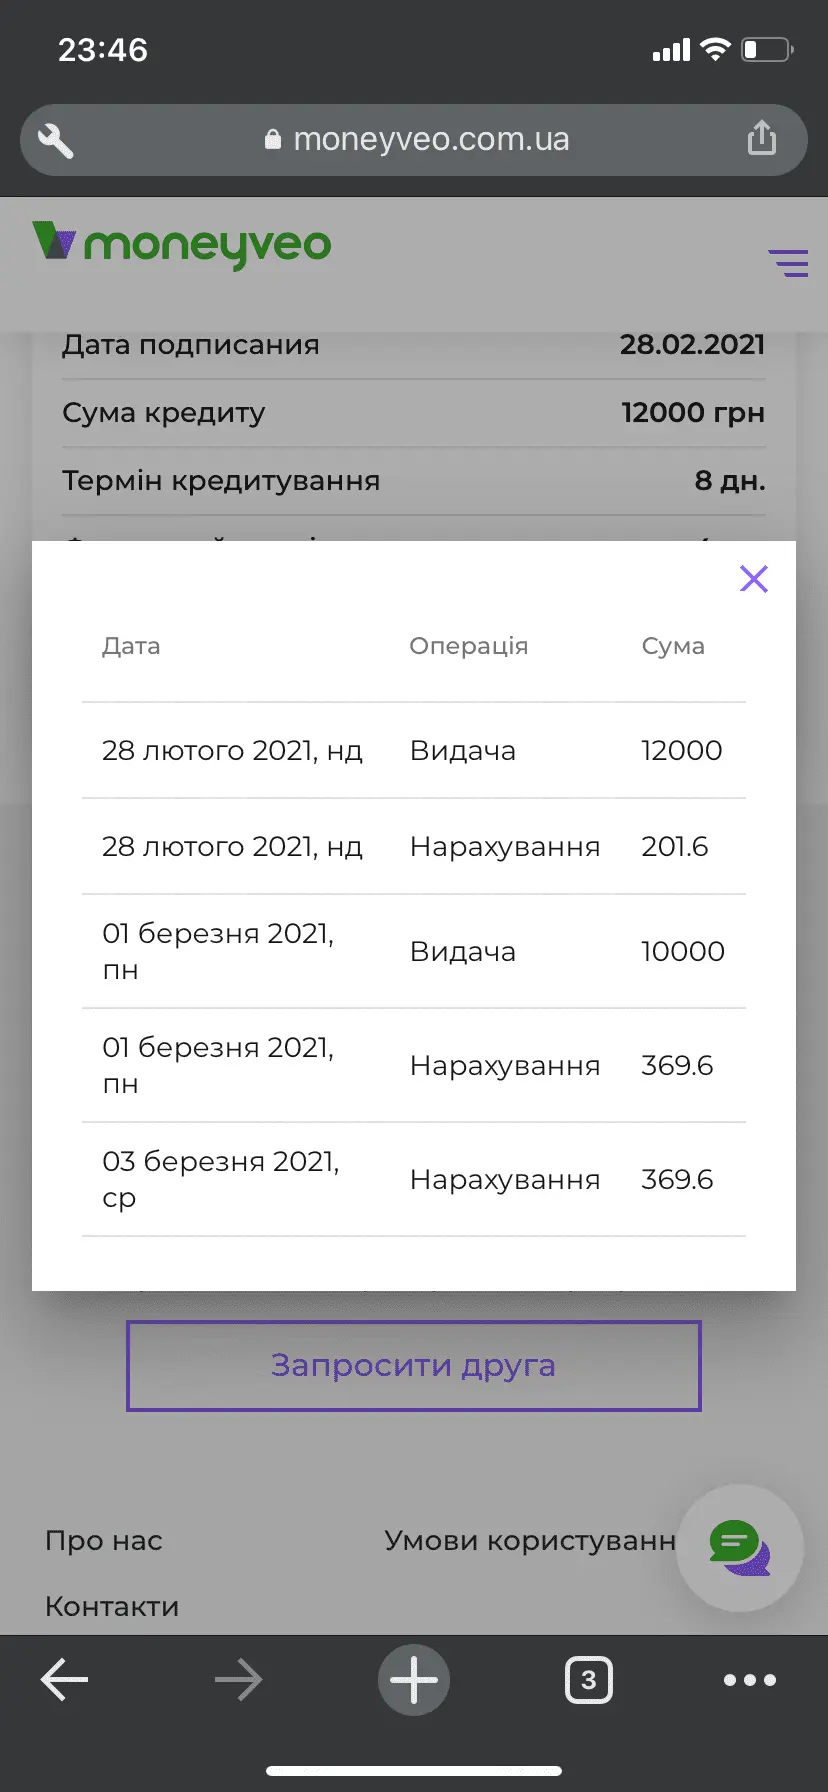Viewport: 828px width, 1792px height.
Task: Tap the share icon in the address bar
Action: point(762,139)
